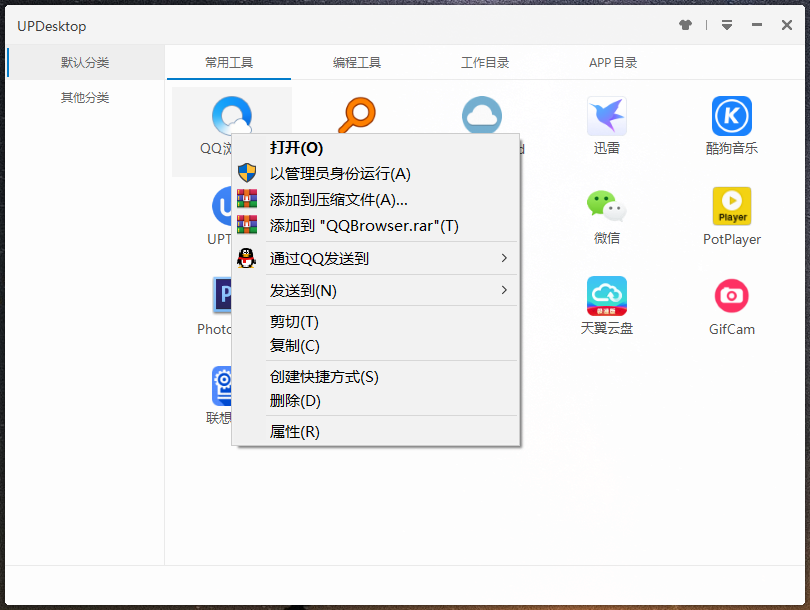The width and height of the screenshot is (810, 610).
Task: Open the GifCam app icon
Action: (x=731, y=296)
